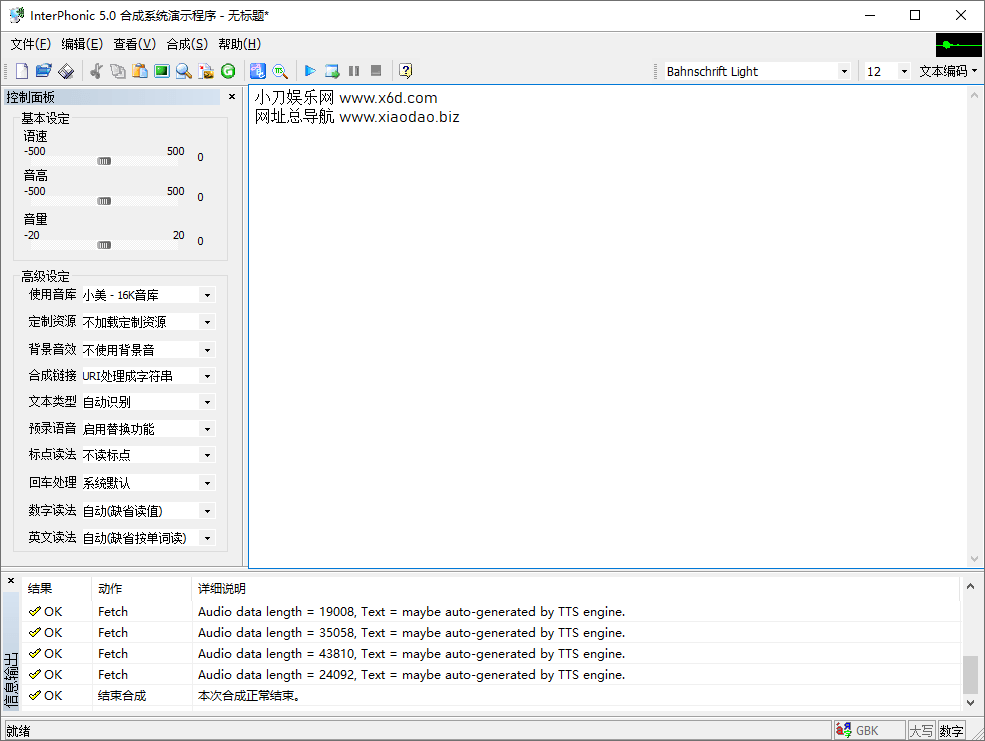Screen dimensions: 985x741
Task: Expand the 数字读法 number reading dropdown
Action: click(x=206, y=511)
